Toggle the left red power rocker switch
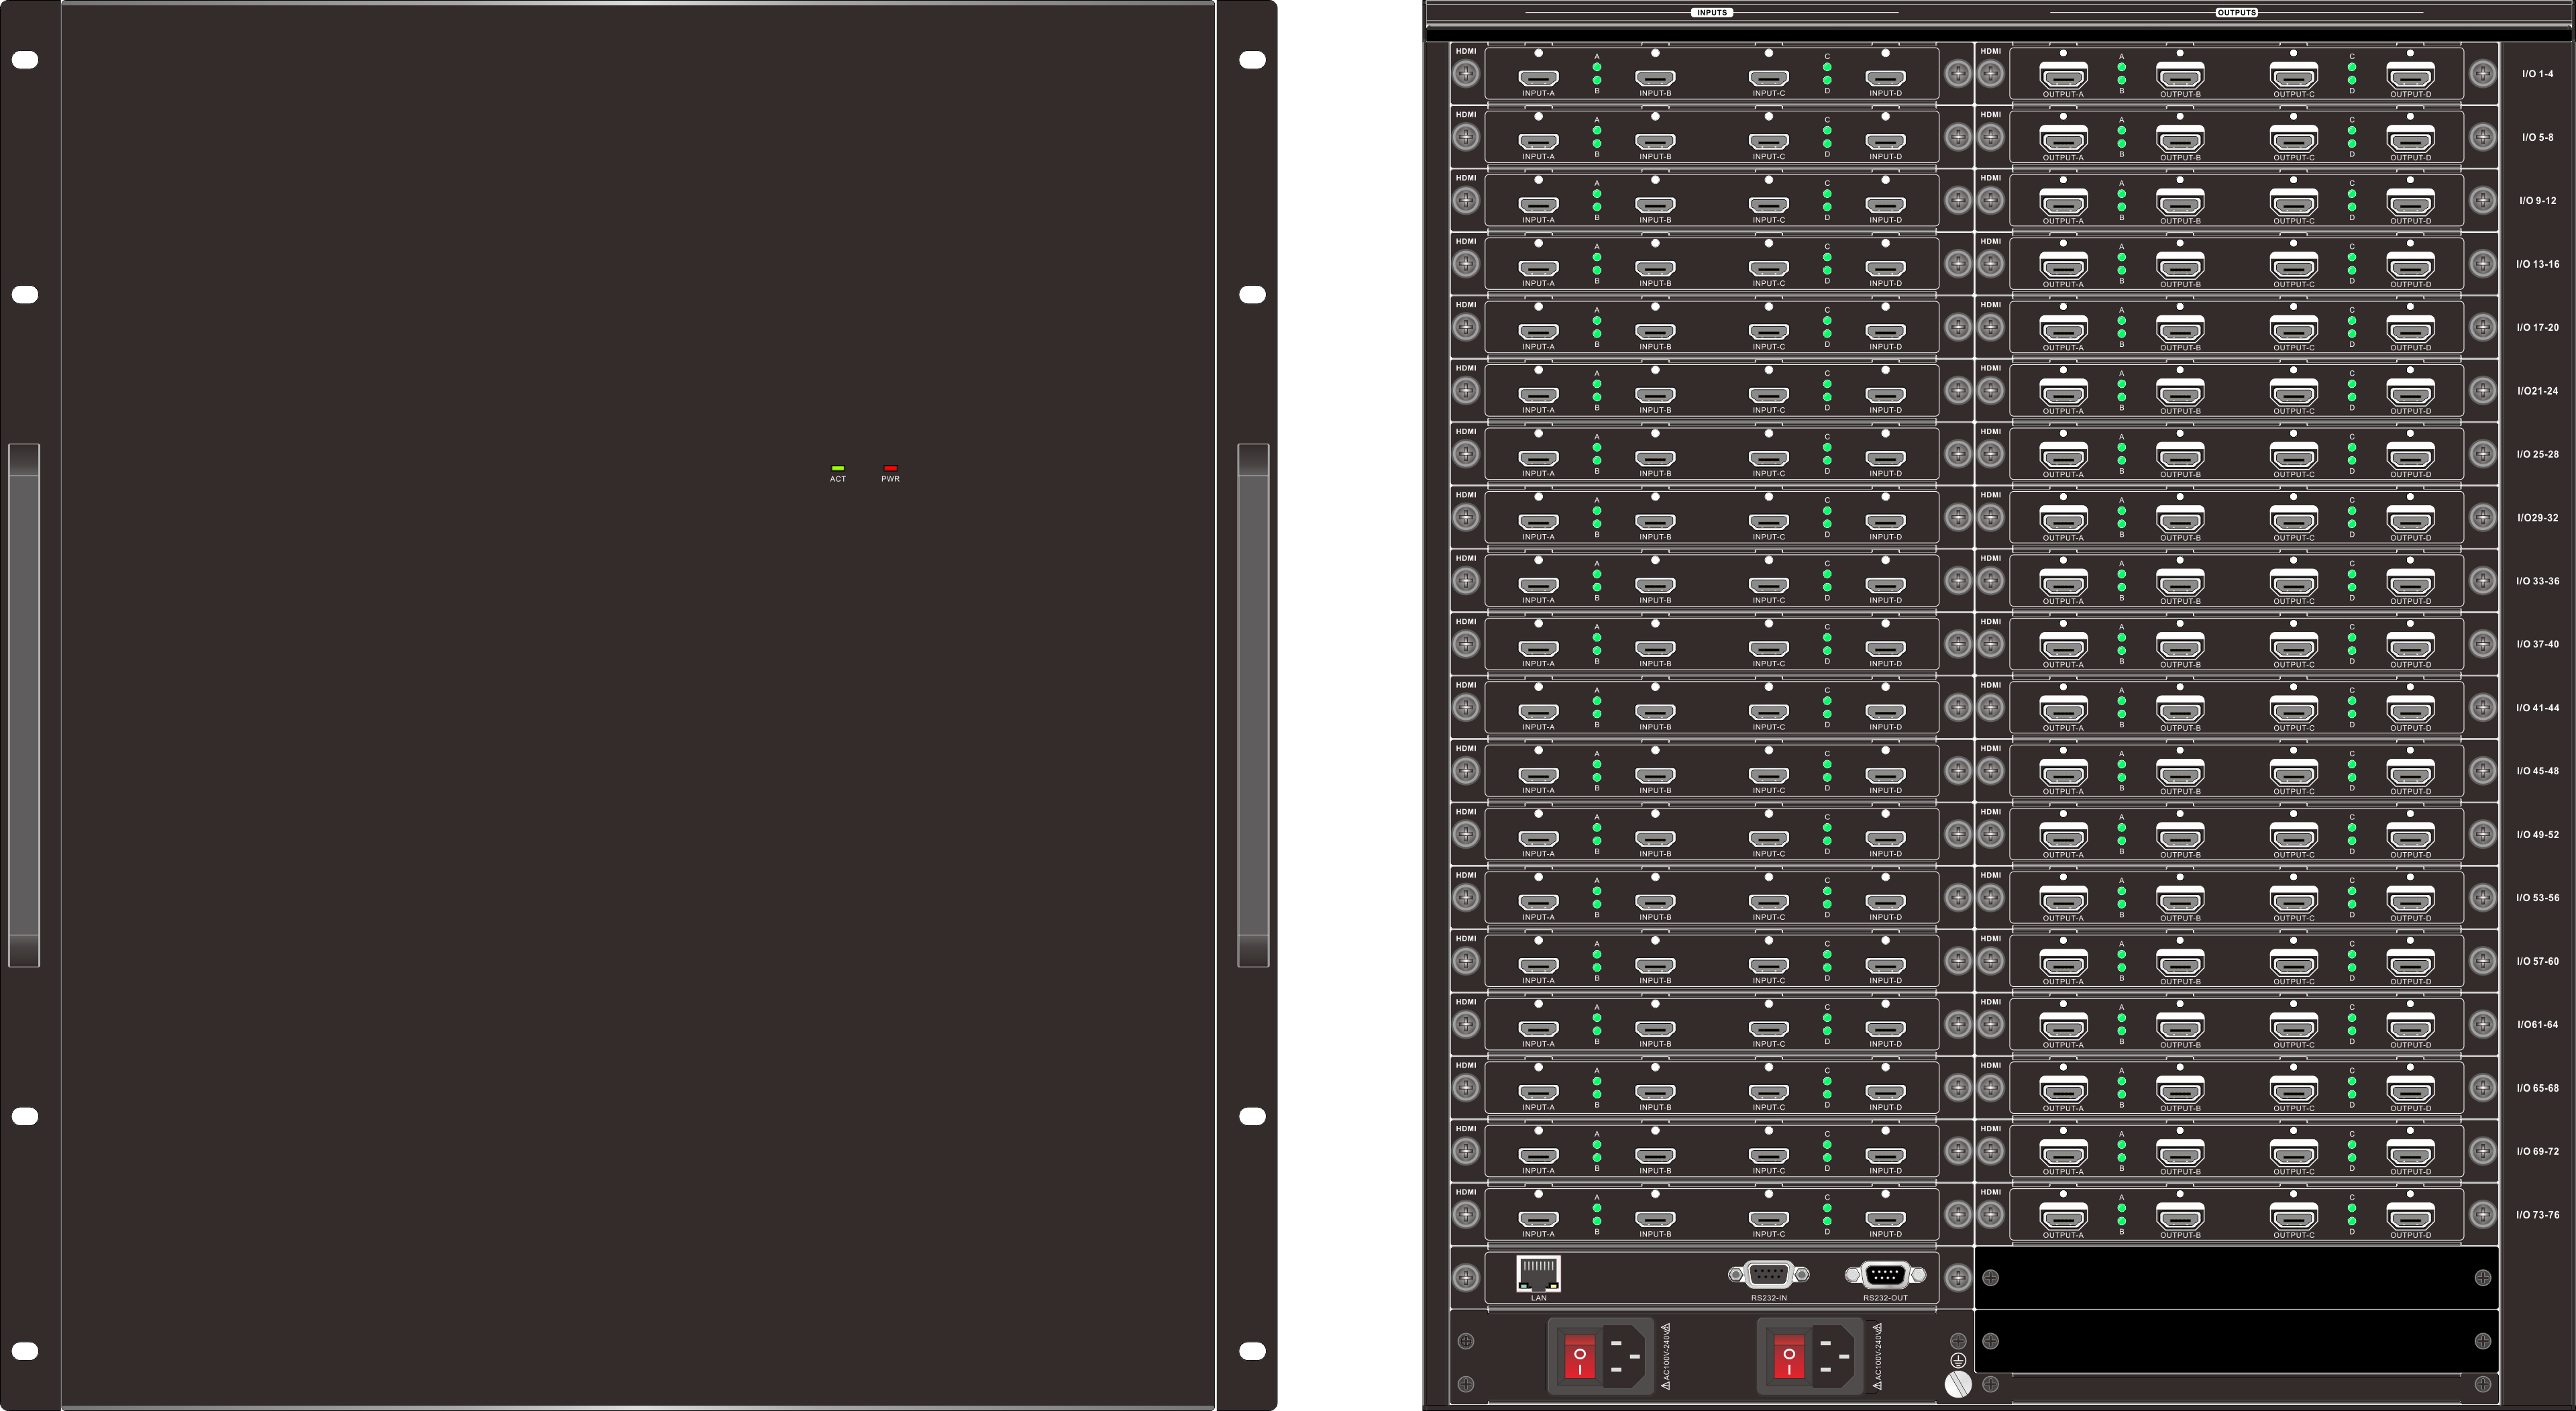Viewport: 2576px width, 1411px height. pyautogui.click(x=1580, y=1356)
